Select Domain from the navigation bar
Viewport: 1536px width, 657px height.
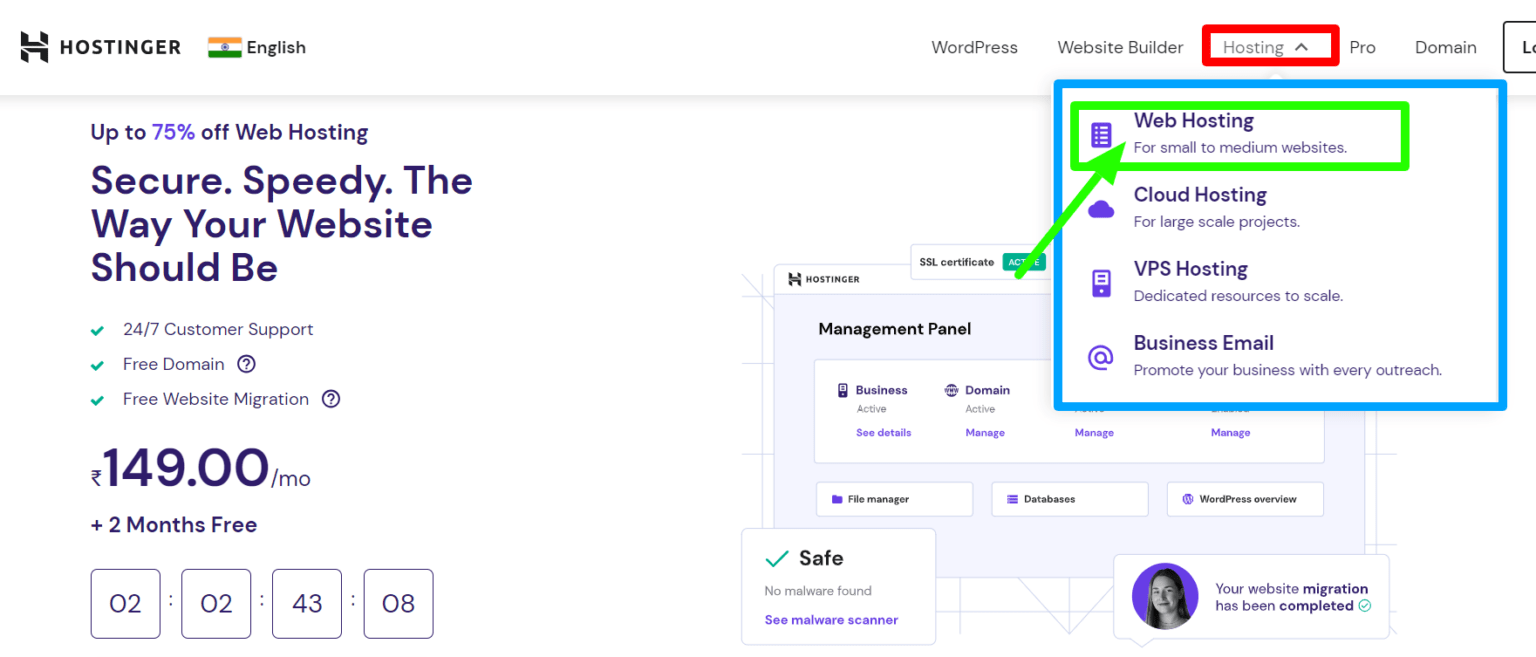[1445, 47]
